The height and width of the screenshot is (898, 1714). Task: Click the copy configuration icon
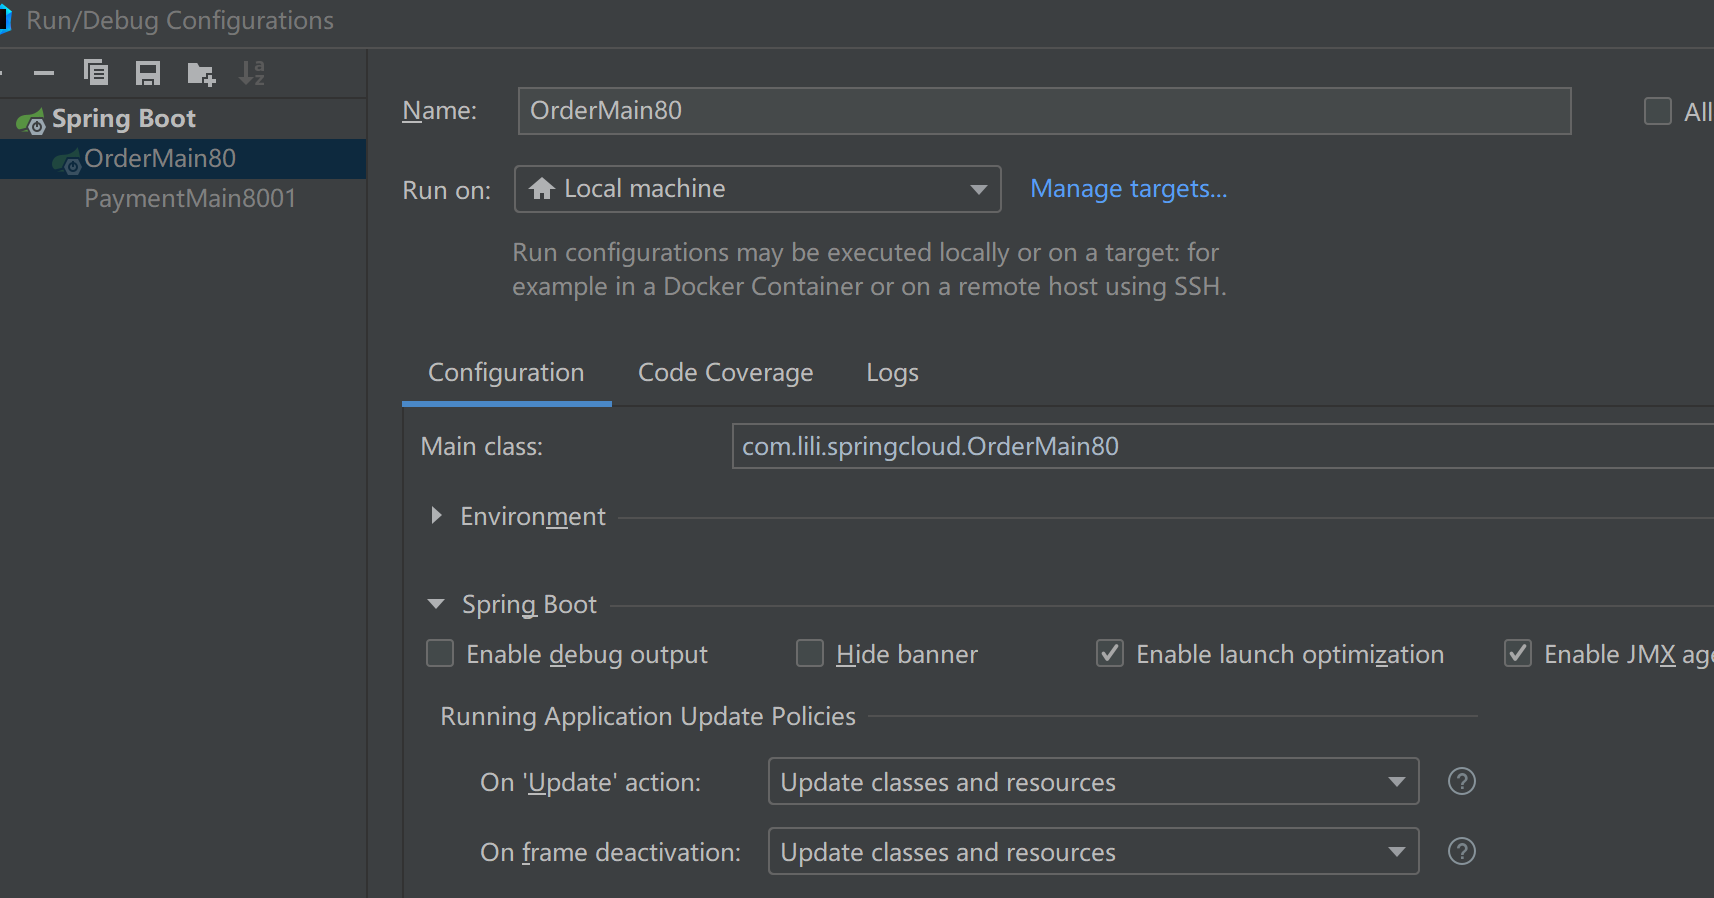coord(96,73)
